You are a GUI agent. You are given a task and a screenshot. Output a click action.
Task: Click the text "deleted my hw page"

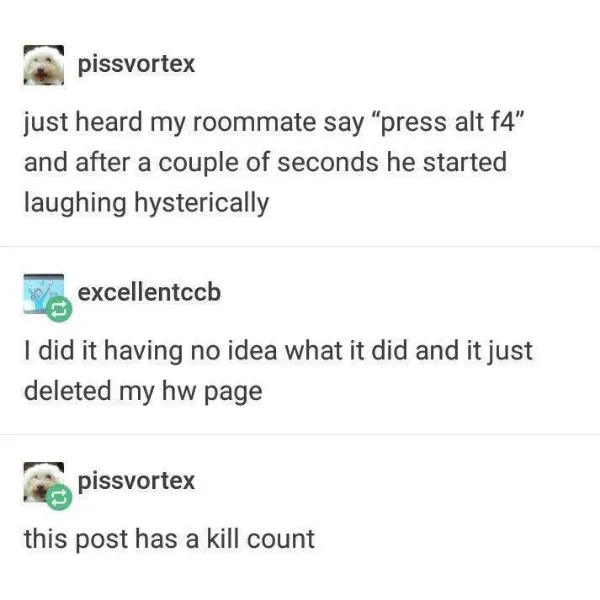[143, 391]
